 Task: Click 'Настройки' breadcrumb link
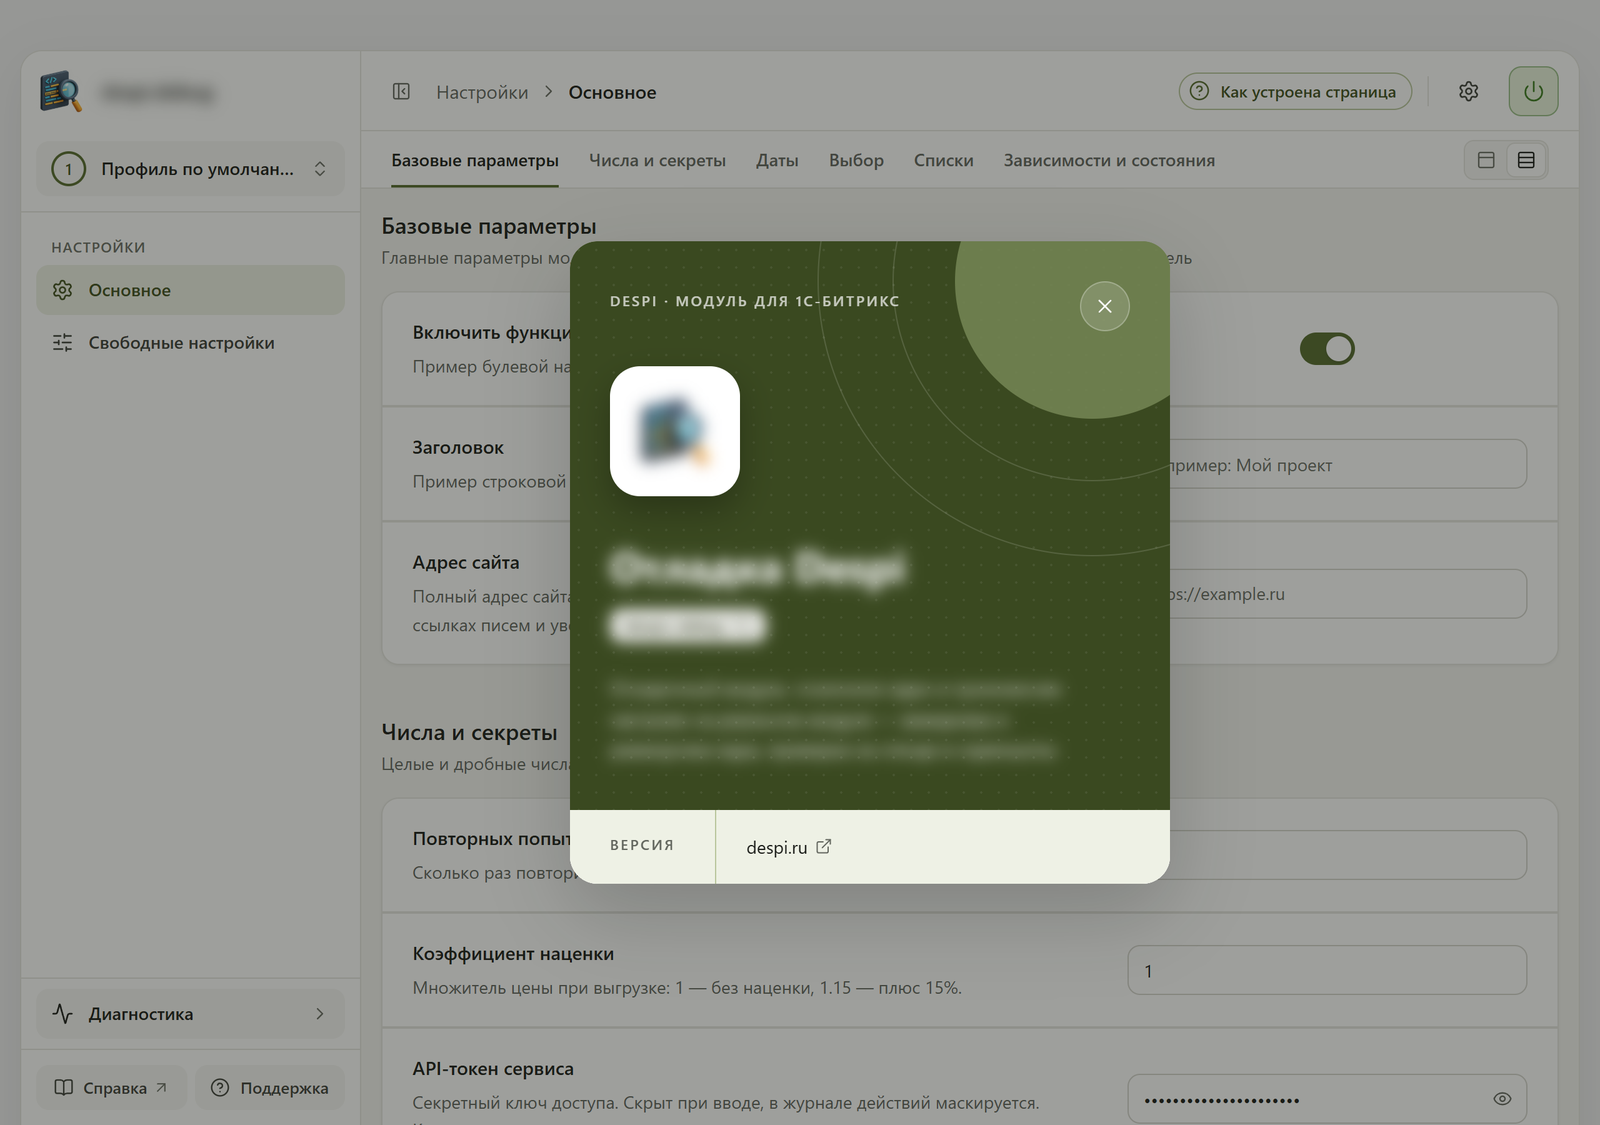482,92
